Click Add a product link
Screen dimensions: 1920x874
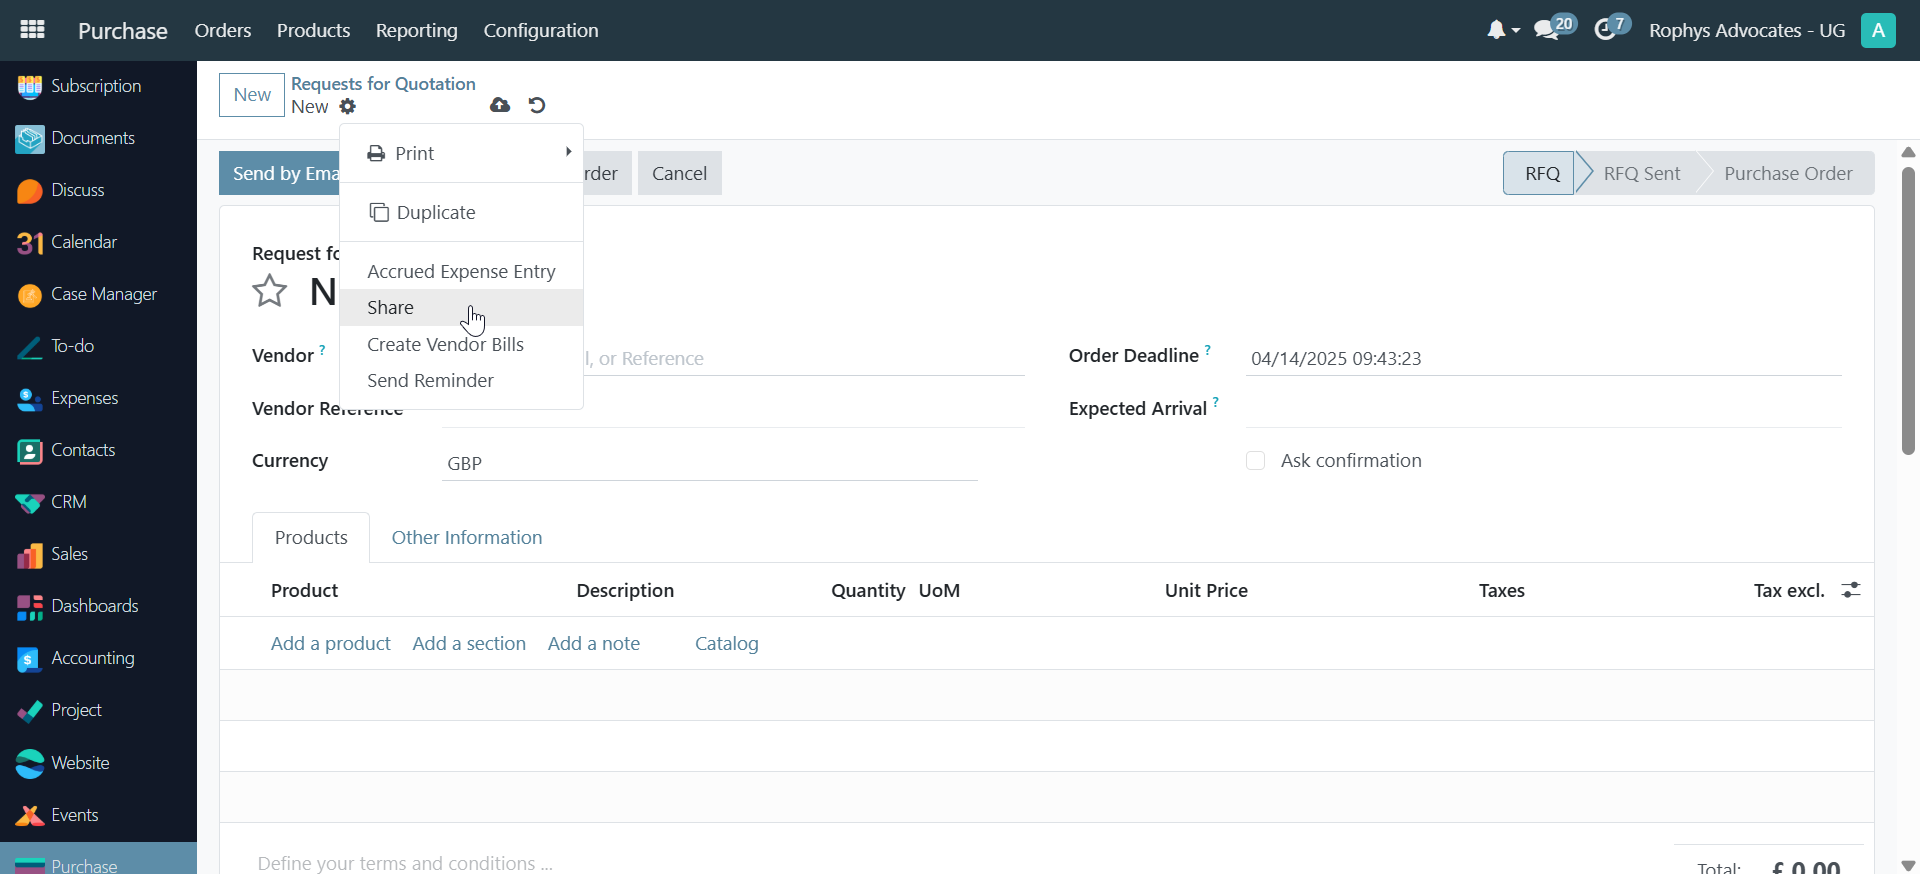tap(331, 643)
